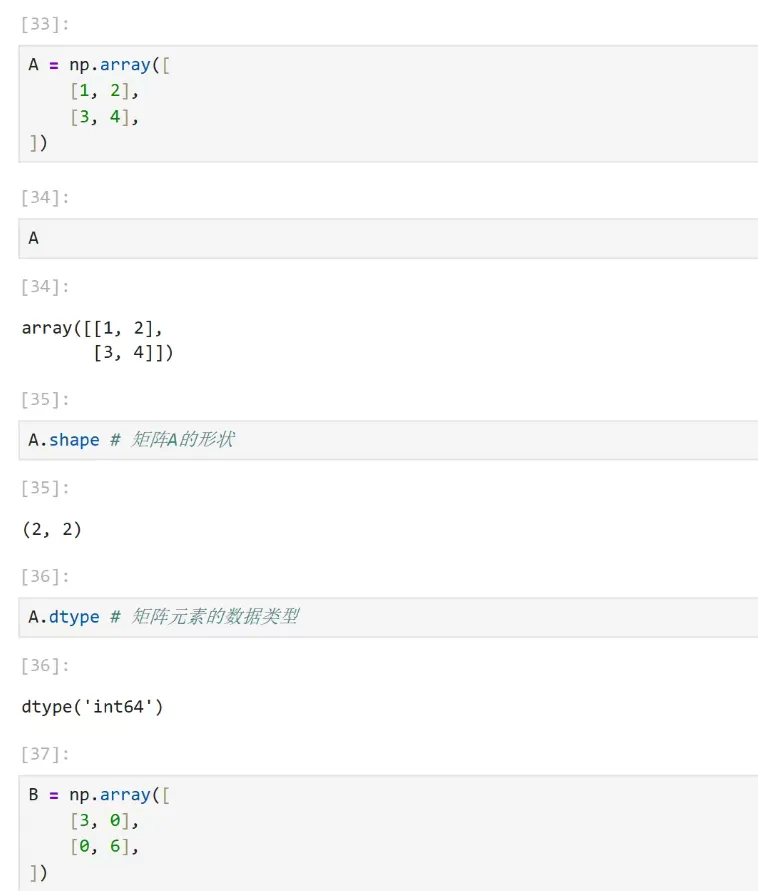Select the [33]: input prompt label

[x=45, y=24]
